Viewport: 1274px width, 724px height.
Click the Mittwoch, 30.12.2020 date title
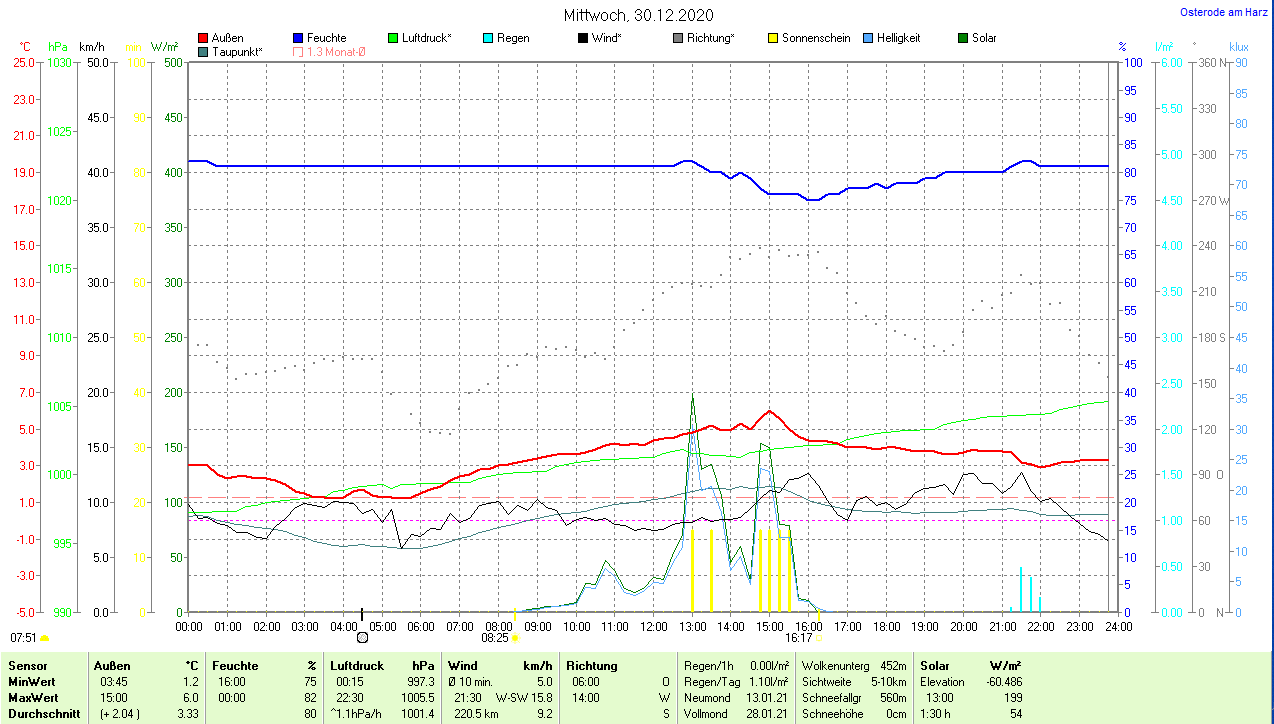(x=639, y=16)
